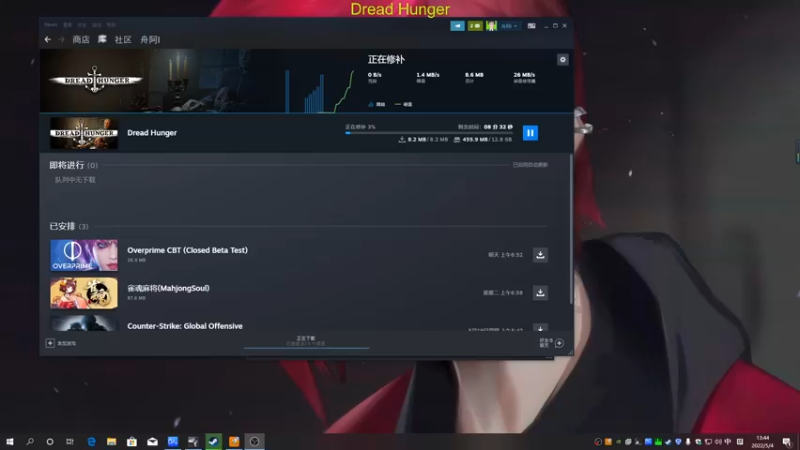Download 雀魂麻将 MahjongSoul now
This screenshot has height=450, width=800.
point(540,292)
